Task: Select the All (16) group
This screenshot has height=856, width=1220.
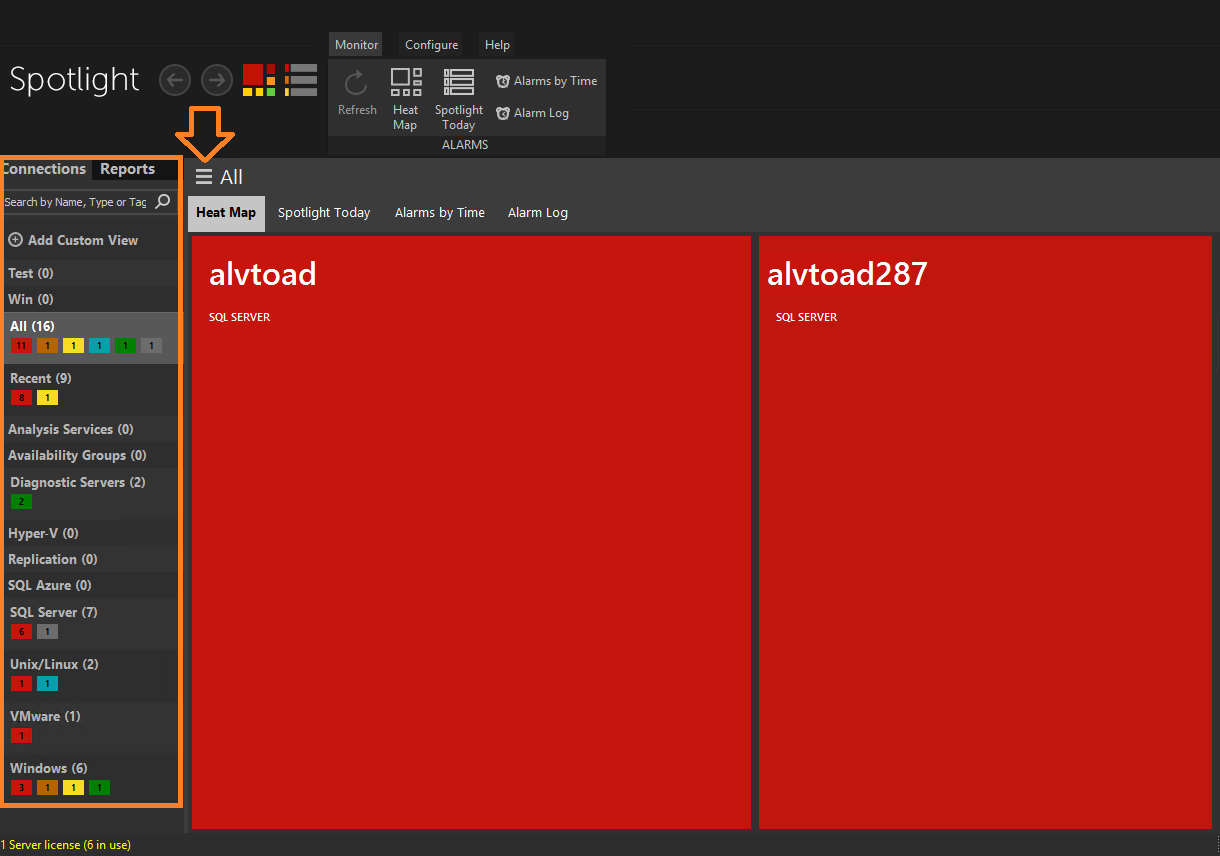Action: point(92,338)
